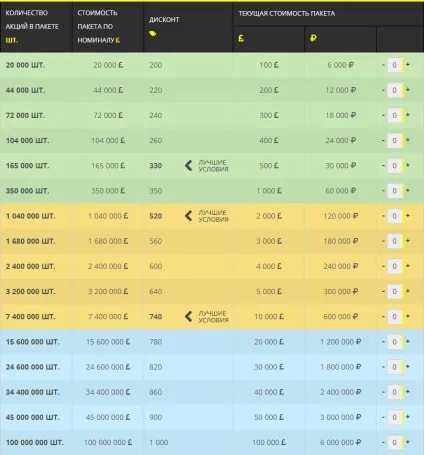Decrease quantity for 34 400 000 шт. package

[x=383, y=392]
